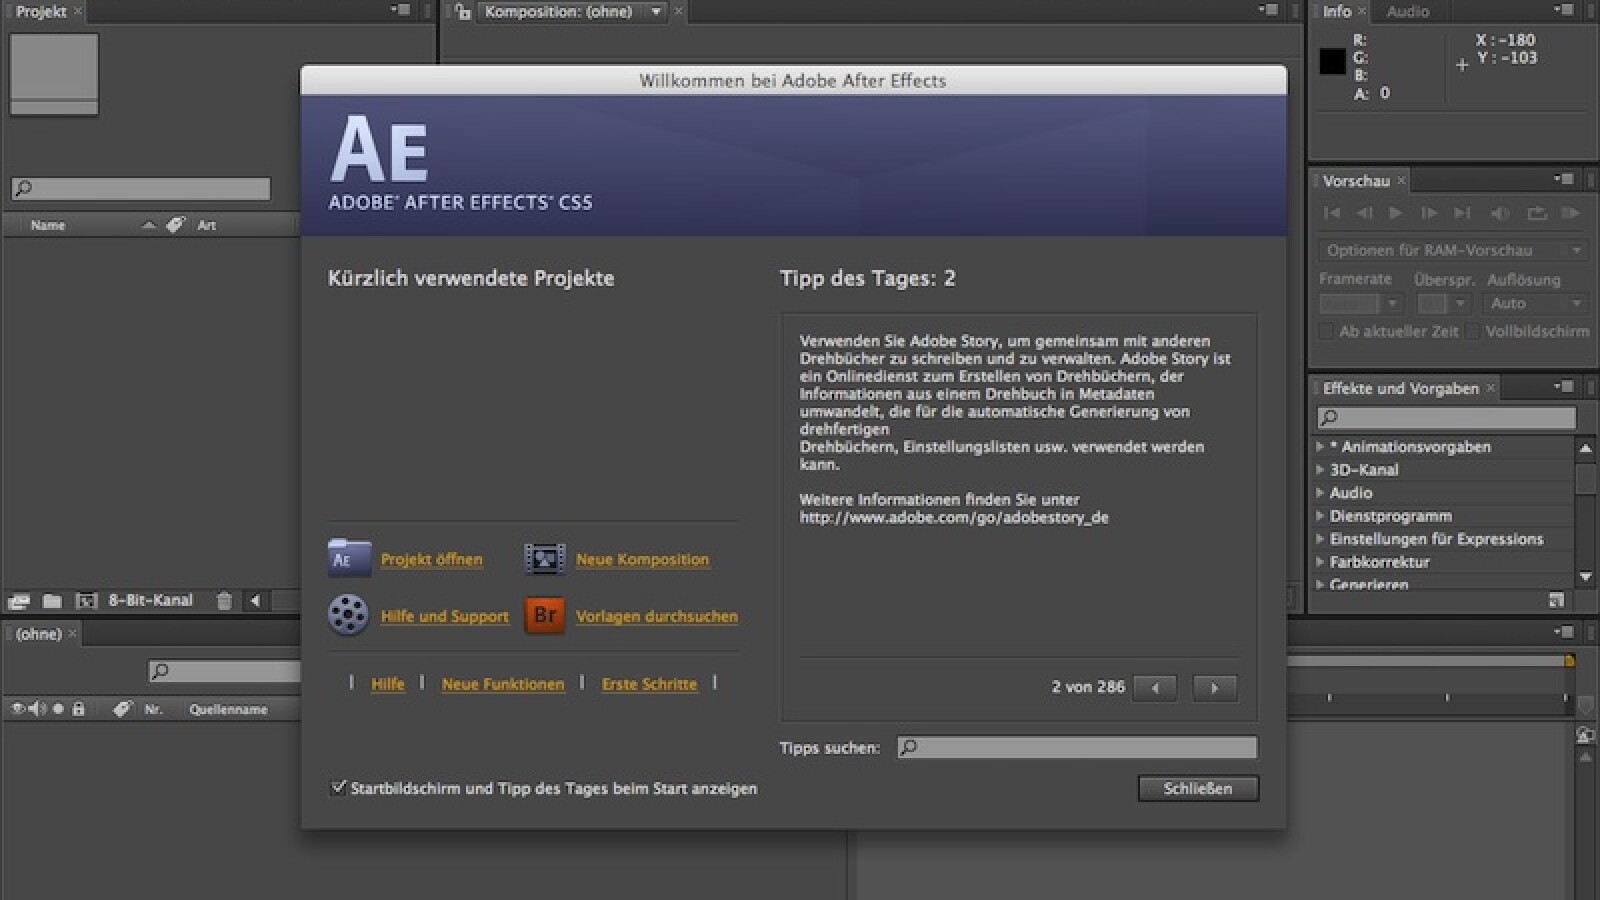Open the Komposition: (ohne) dropdown
Screen dimensions: 1600x900
[x=656, y=12]
